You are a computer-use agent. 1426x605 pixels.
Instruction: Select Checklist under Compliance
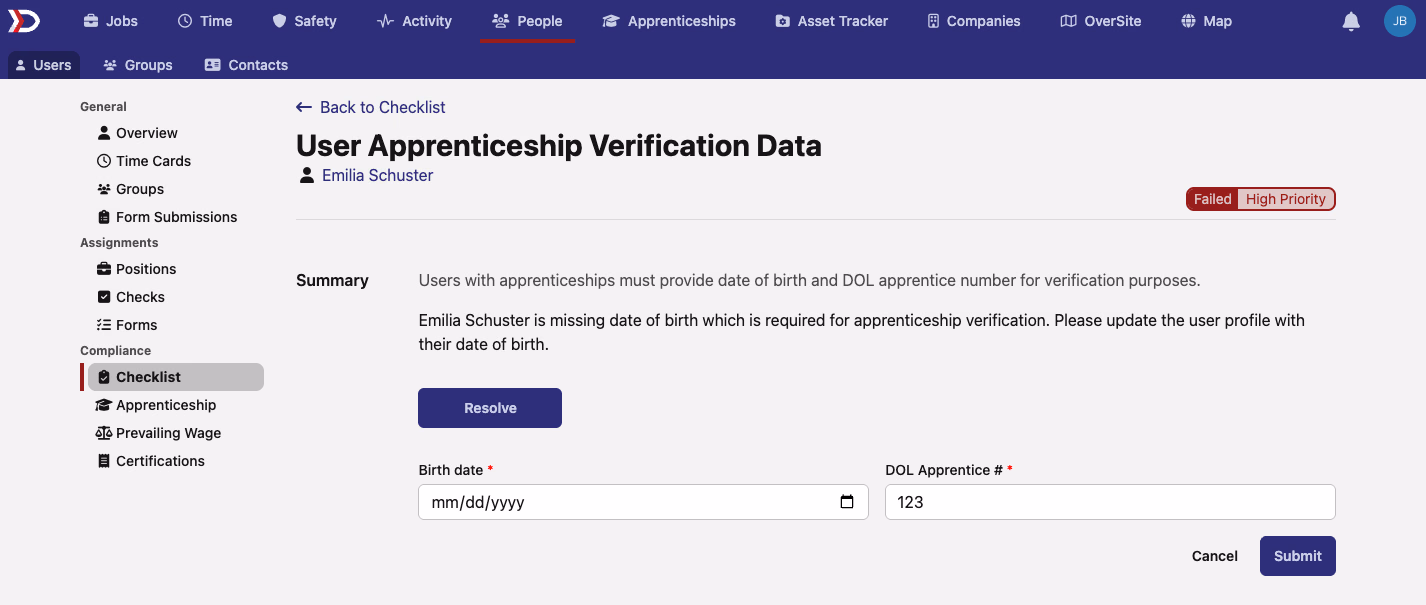pyautogui.click(x=176, y=377)
